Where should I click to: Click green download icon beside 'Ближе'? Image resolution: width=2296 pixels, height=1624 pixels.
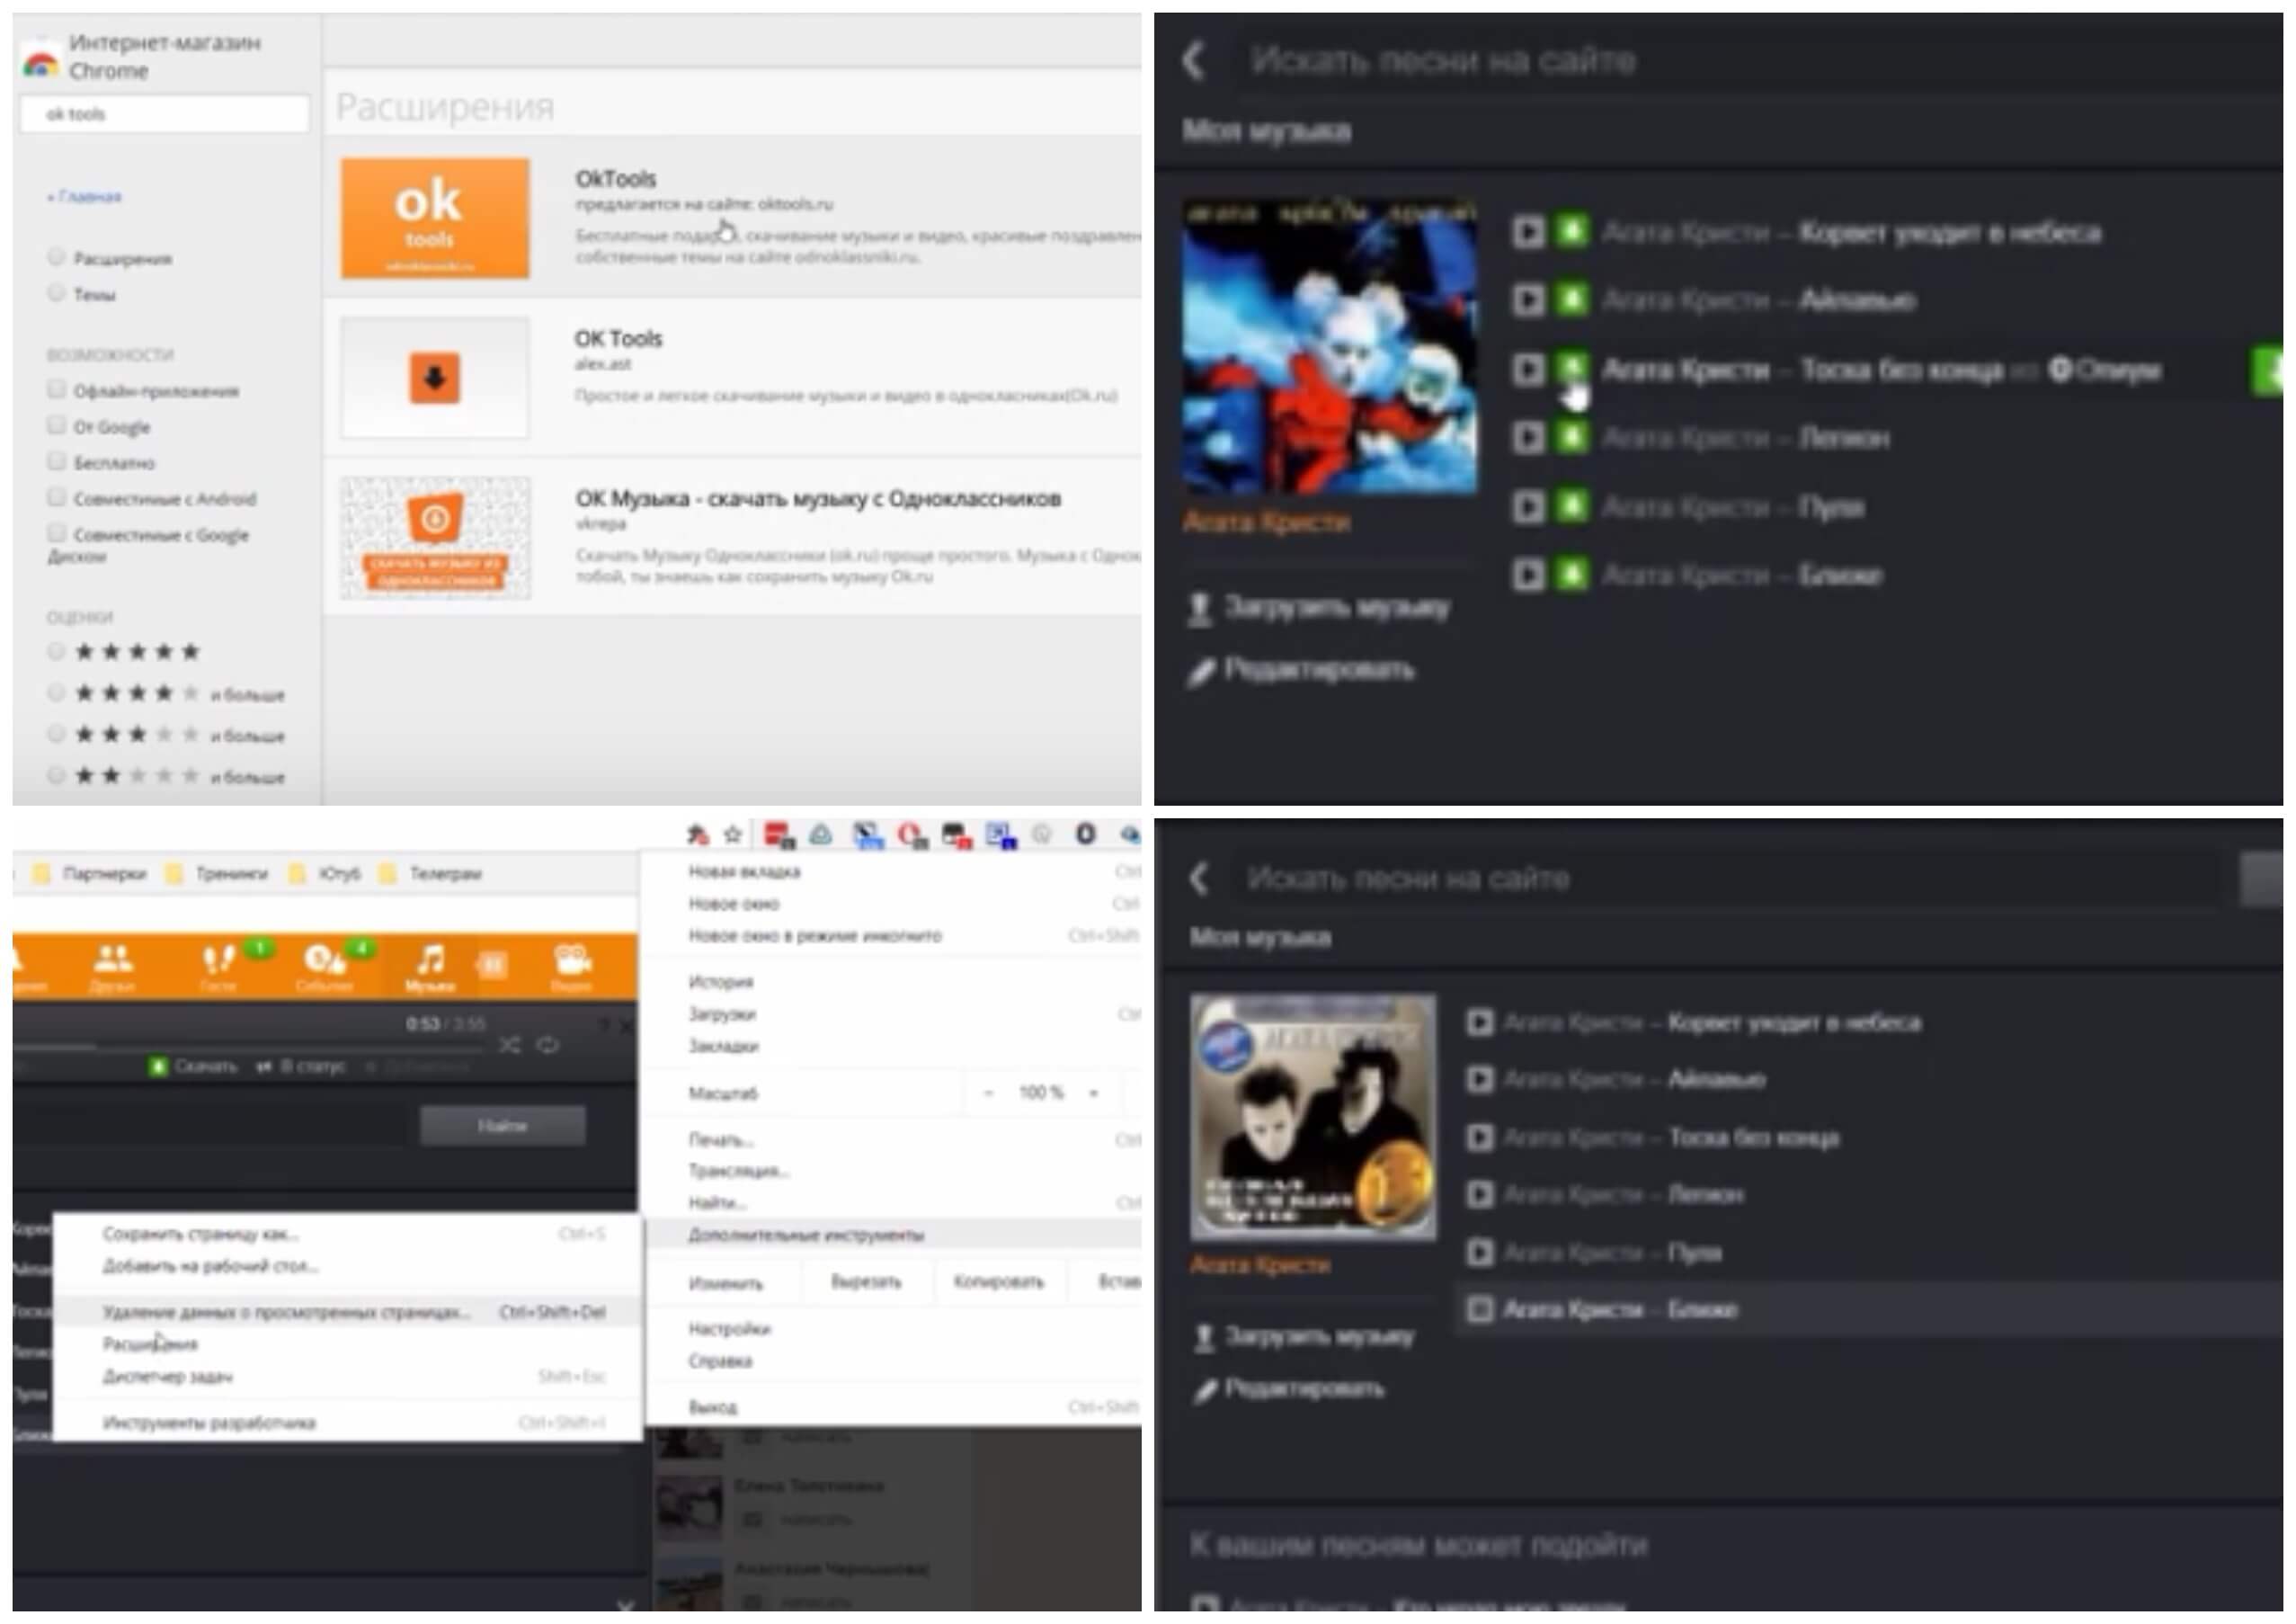pos(1571,574)
